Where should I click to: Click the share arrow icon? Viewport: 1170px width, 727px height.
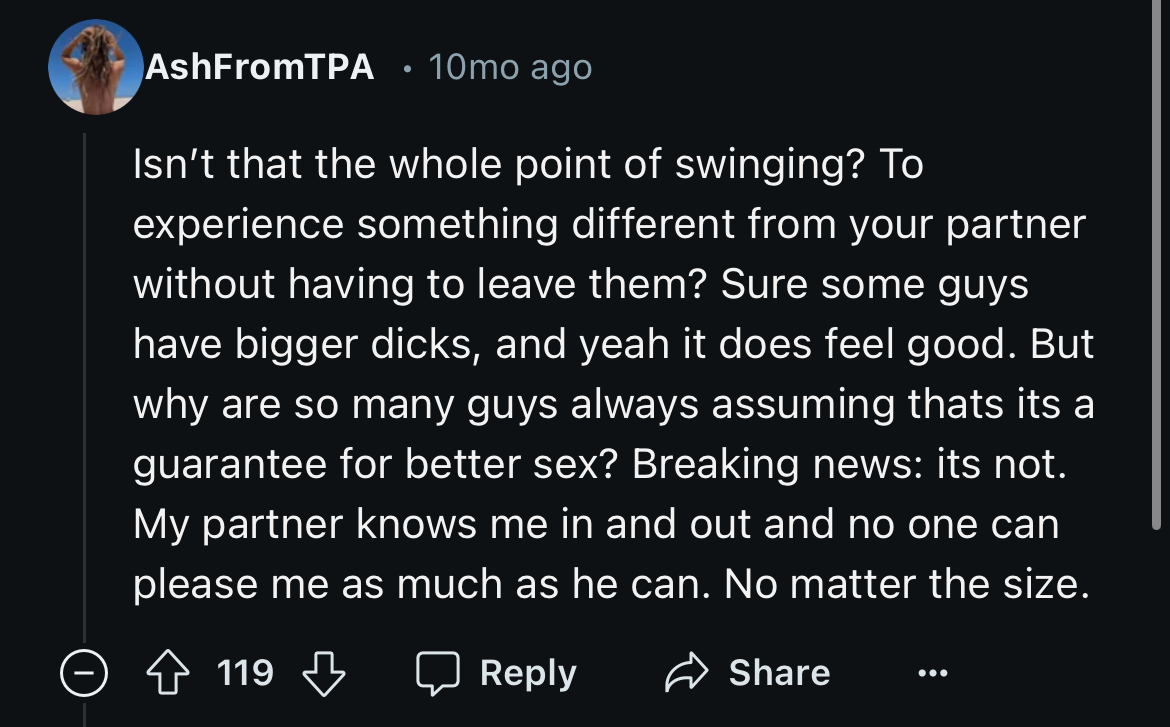pos(687,673)
